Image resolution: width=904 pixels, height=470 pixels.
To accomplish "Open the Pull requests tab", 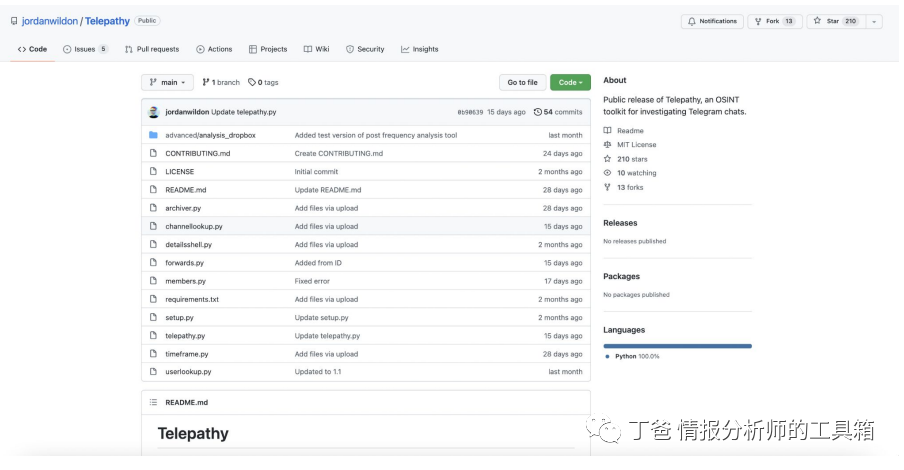I will (x=152, y=50).
